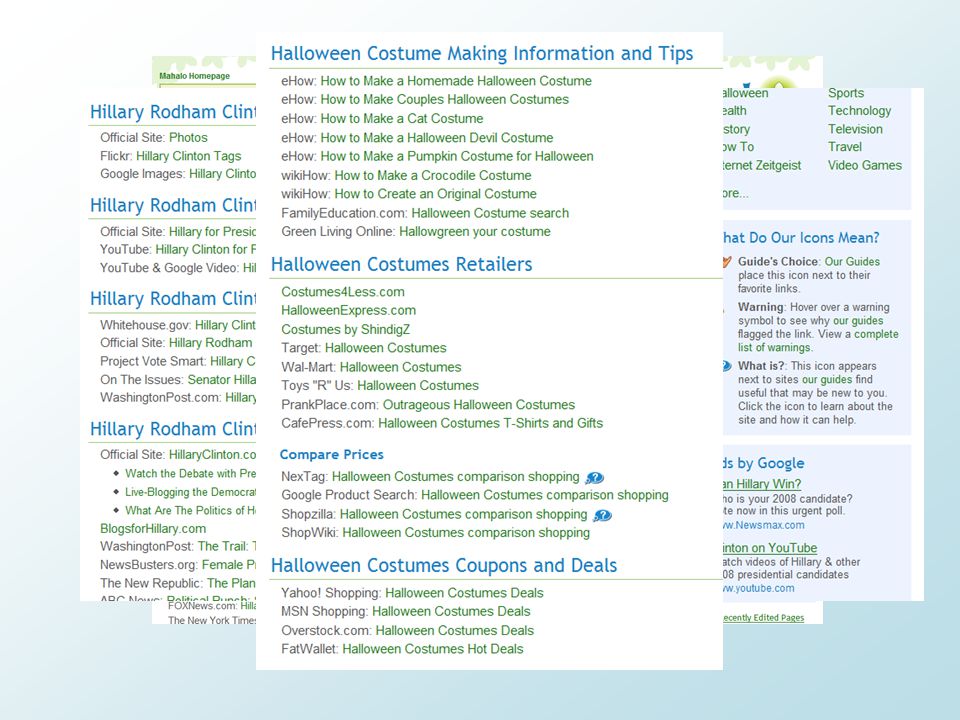Select 'Technology' category in right page
The width and height of the screenshot is (960, 720).
click(860, 111)
